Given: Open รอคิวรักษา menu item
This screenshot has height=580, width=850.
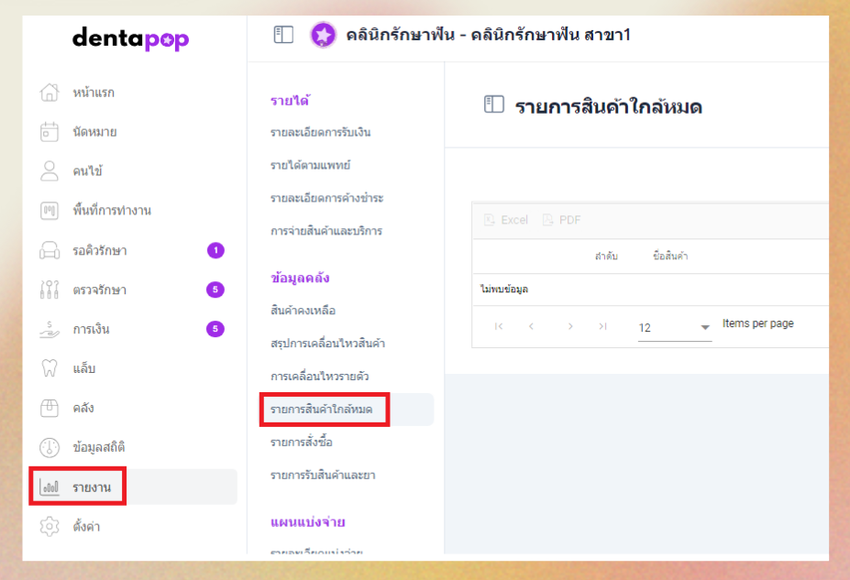Looking at the screenshot, I should click(100, 250).
